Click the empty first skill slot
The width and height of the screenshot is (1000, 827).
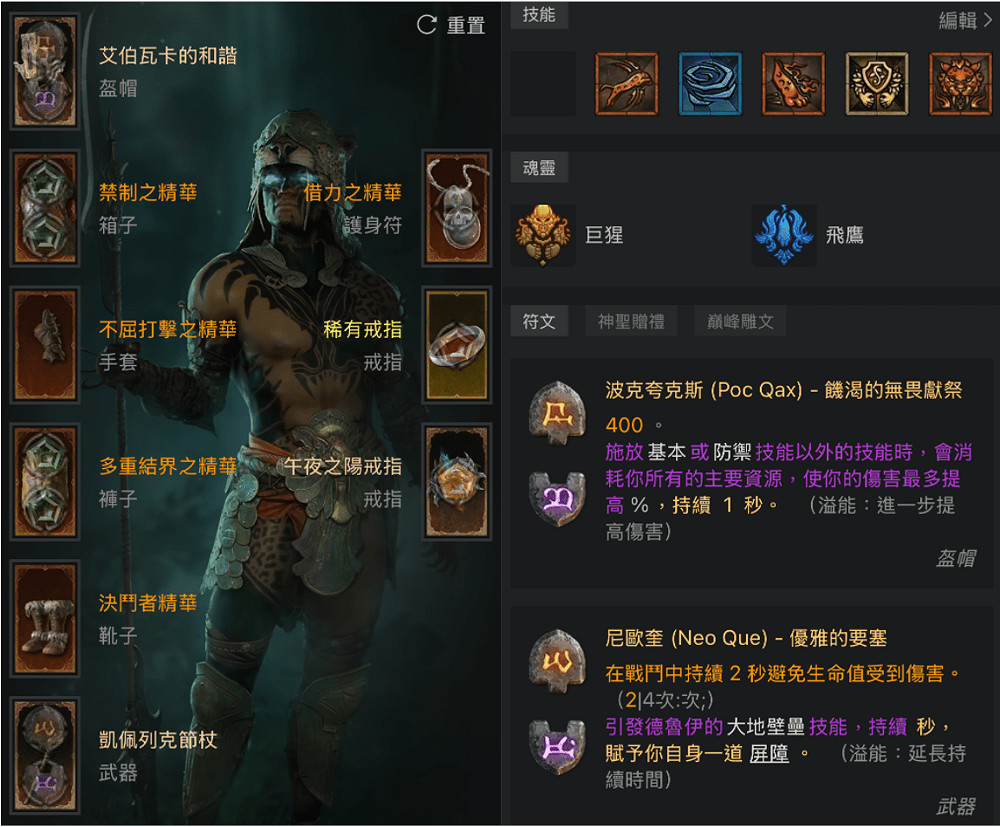point(543,84)
